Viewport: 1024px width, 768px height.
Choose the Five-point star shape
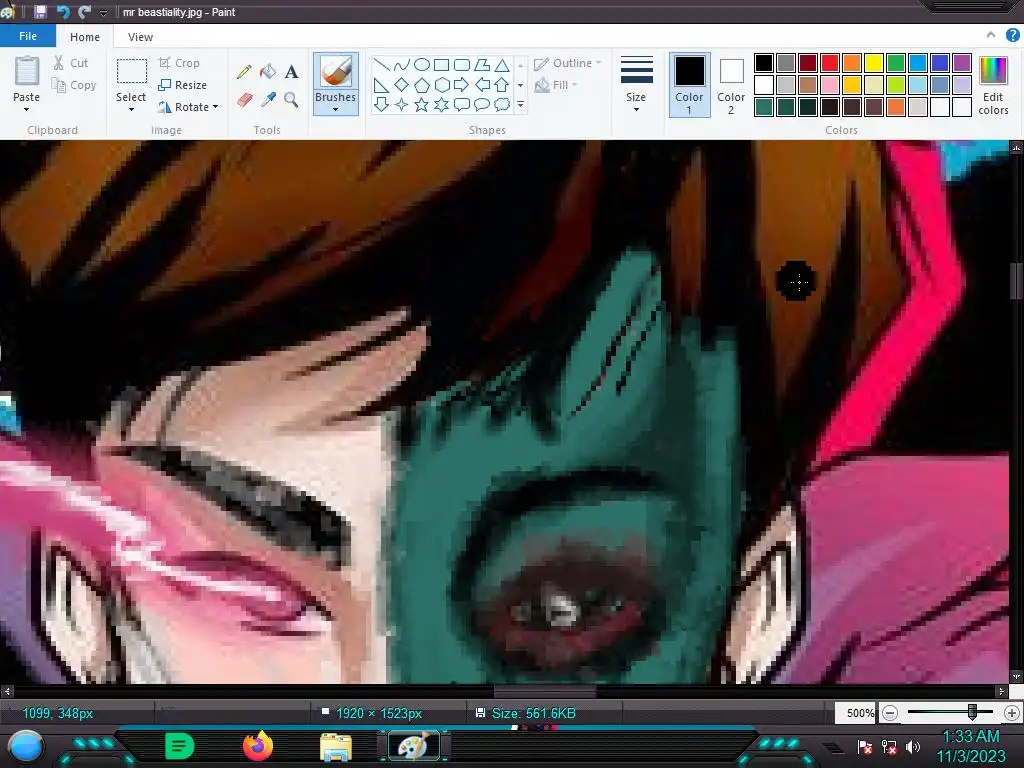click(422, 104)
